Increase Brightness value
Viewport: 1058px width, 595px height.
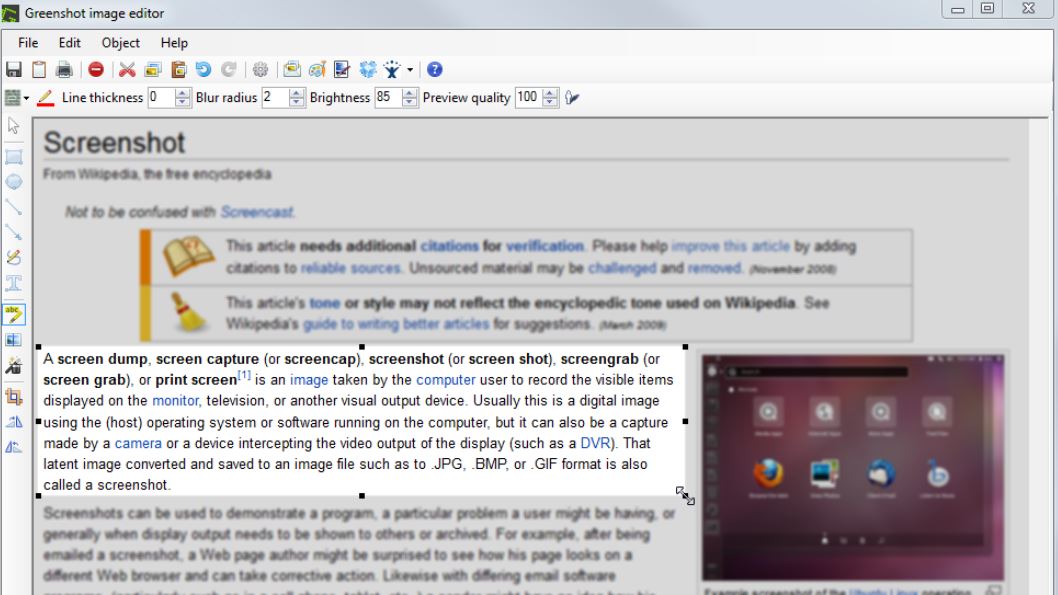(x=410, y=93)
